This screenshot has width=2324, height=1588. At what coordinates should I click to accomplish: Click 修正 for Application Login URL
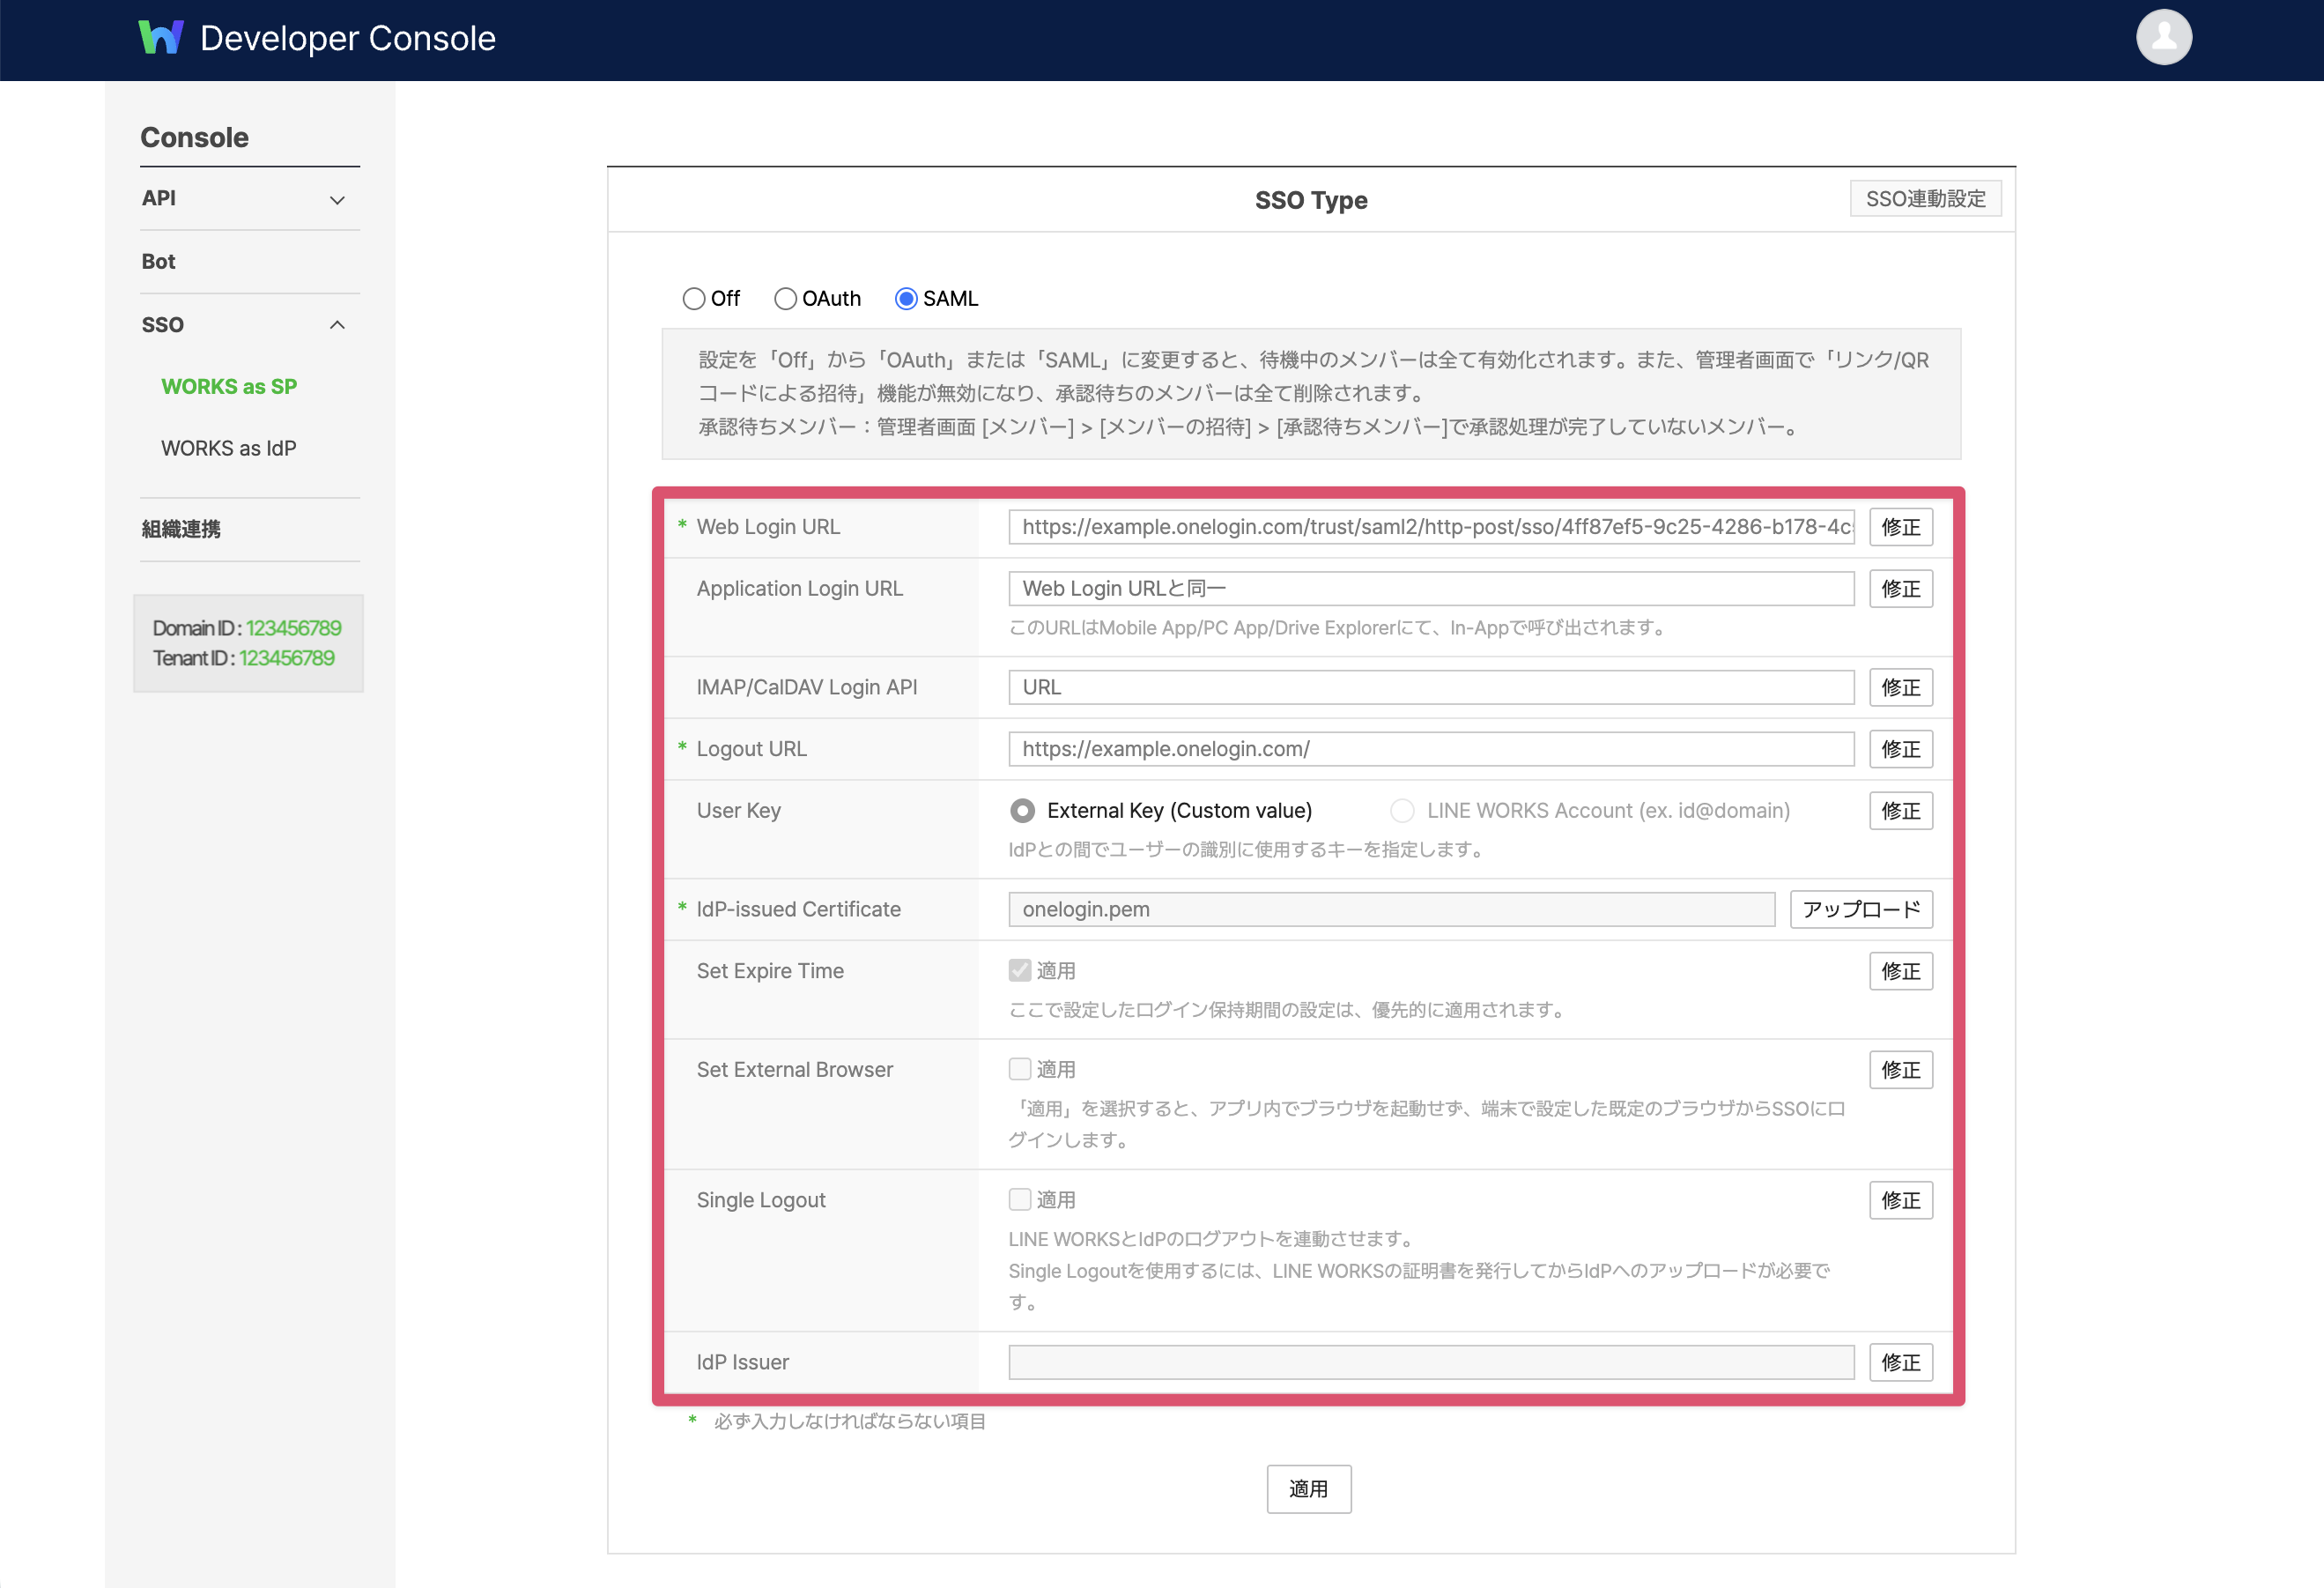(1900, 589)
